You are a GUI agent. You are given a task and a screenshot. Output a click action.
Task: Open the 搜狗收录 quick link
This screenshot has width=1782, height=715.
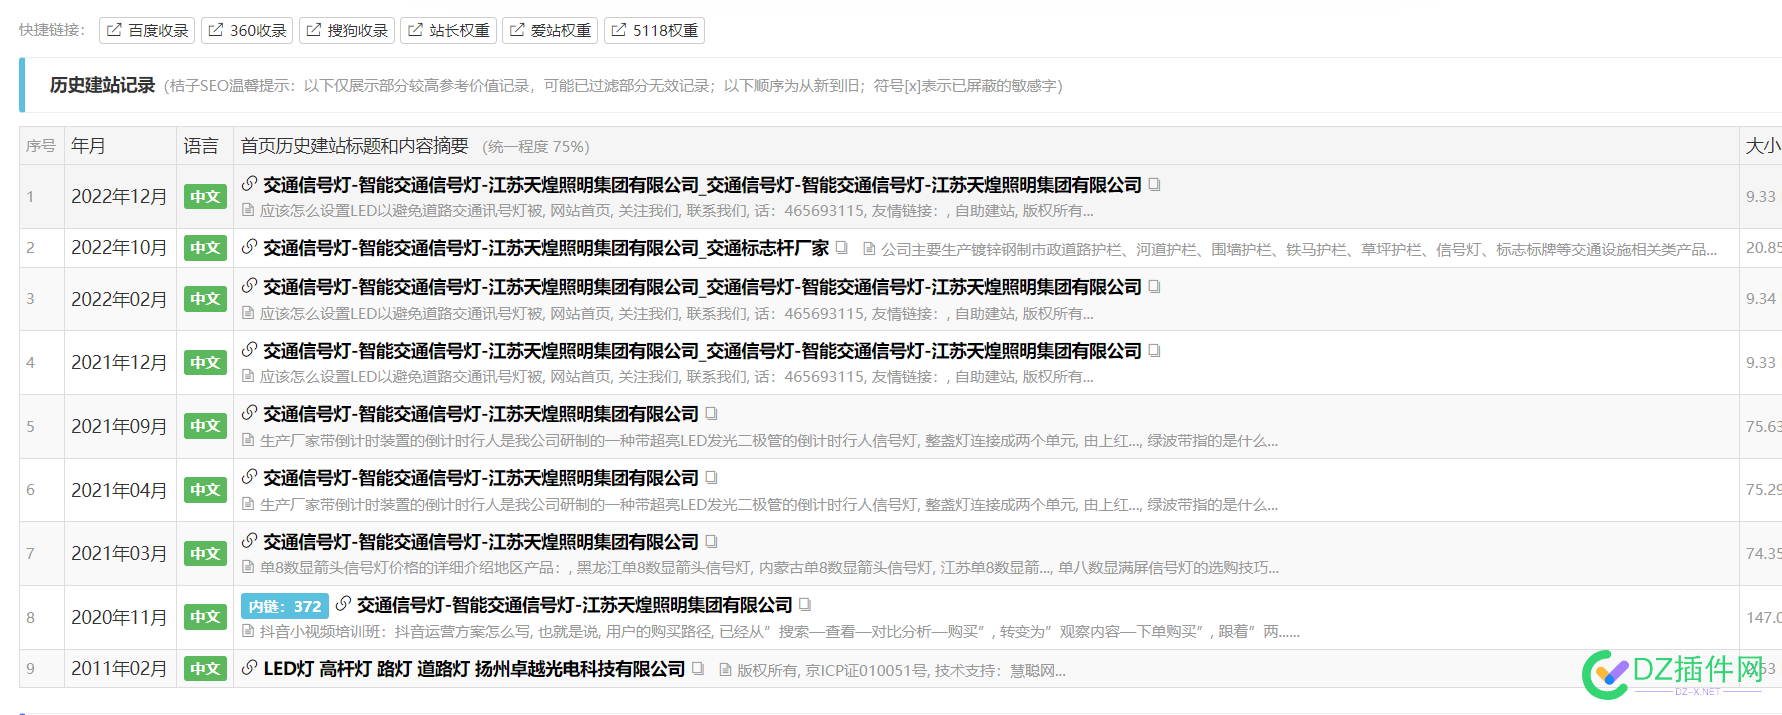coord(346,31)
